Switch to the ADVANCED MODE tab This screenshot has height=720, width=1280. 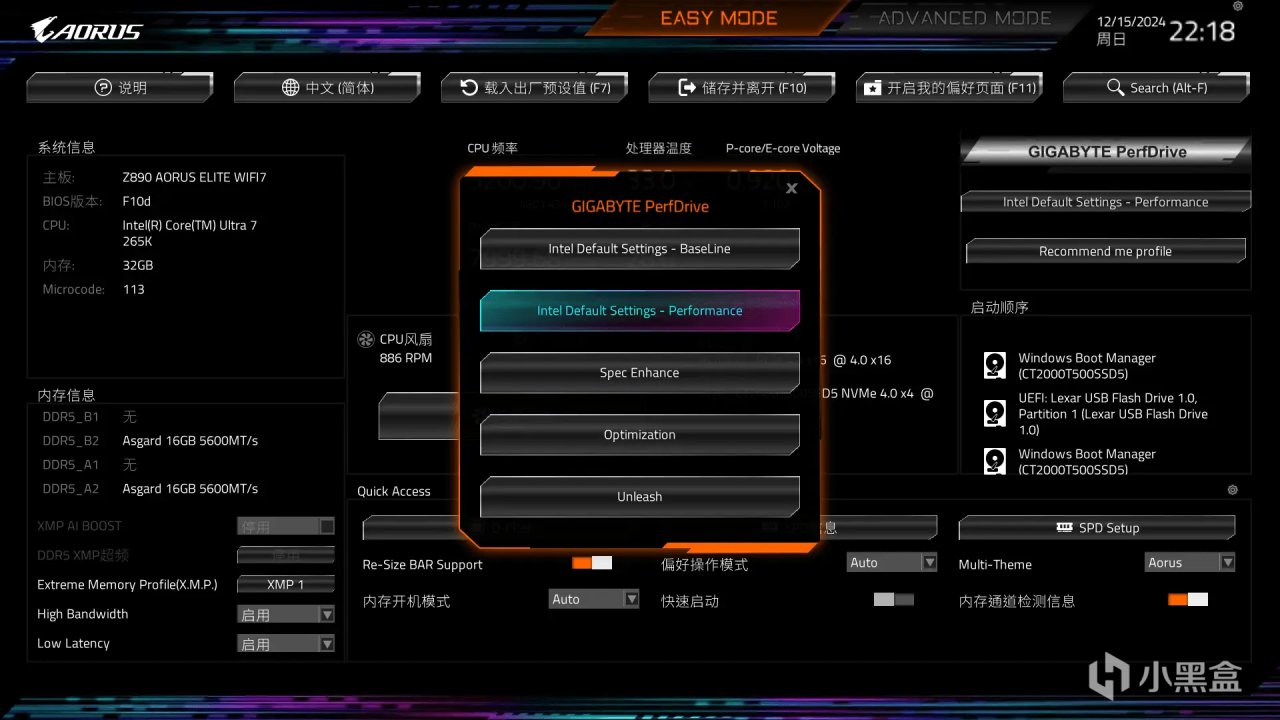click(964, 18)
